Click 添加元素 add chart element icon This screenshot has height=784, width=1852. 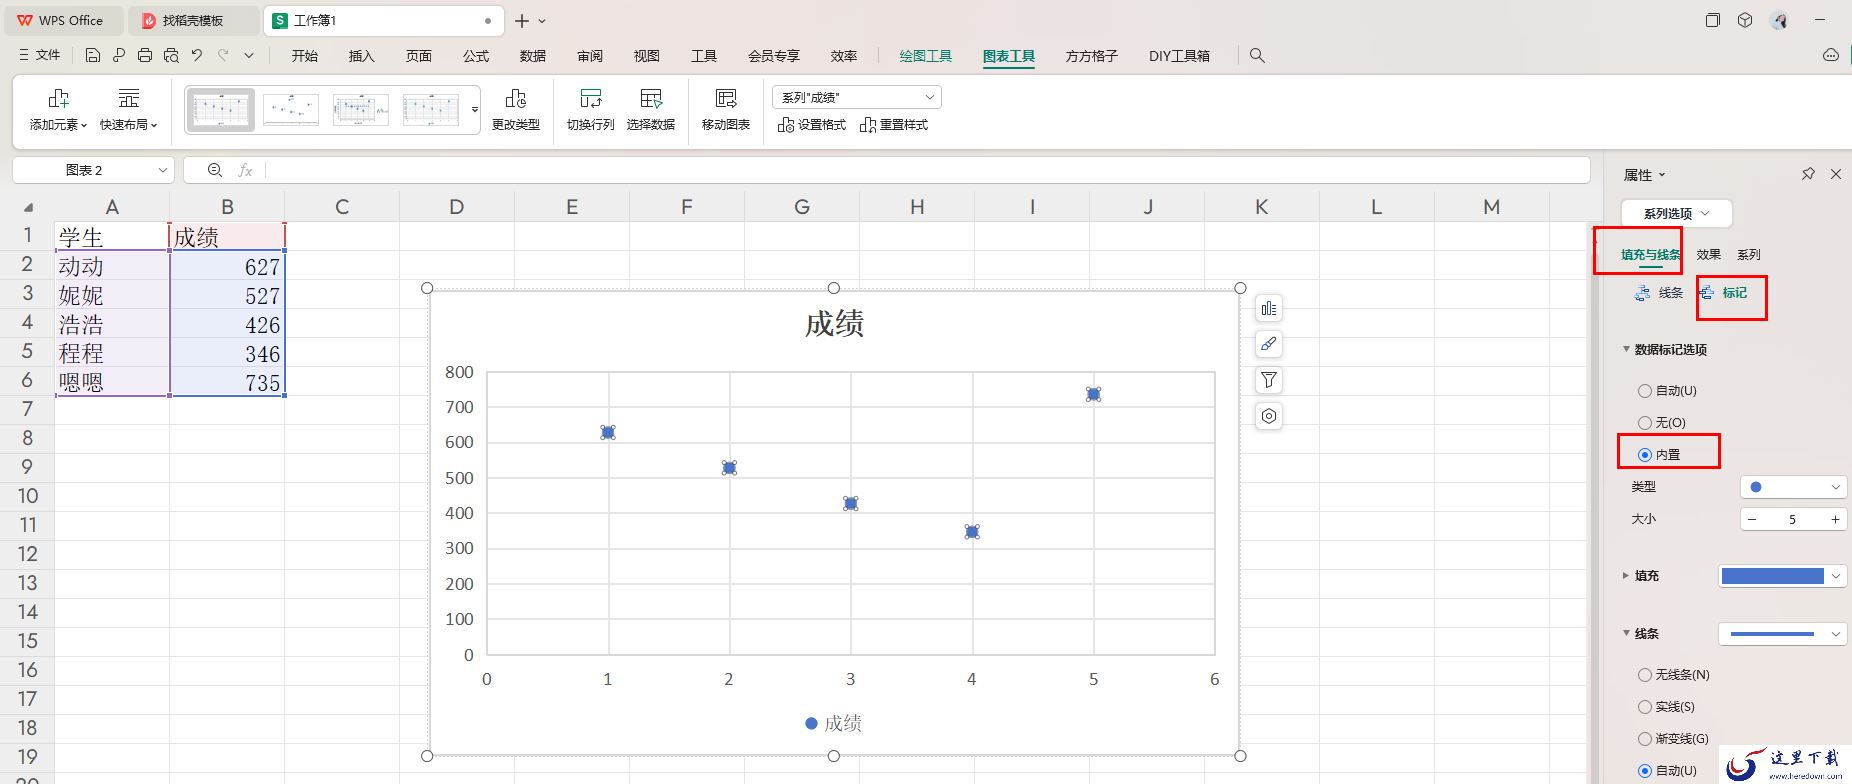(58, 98)
